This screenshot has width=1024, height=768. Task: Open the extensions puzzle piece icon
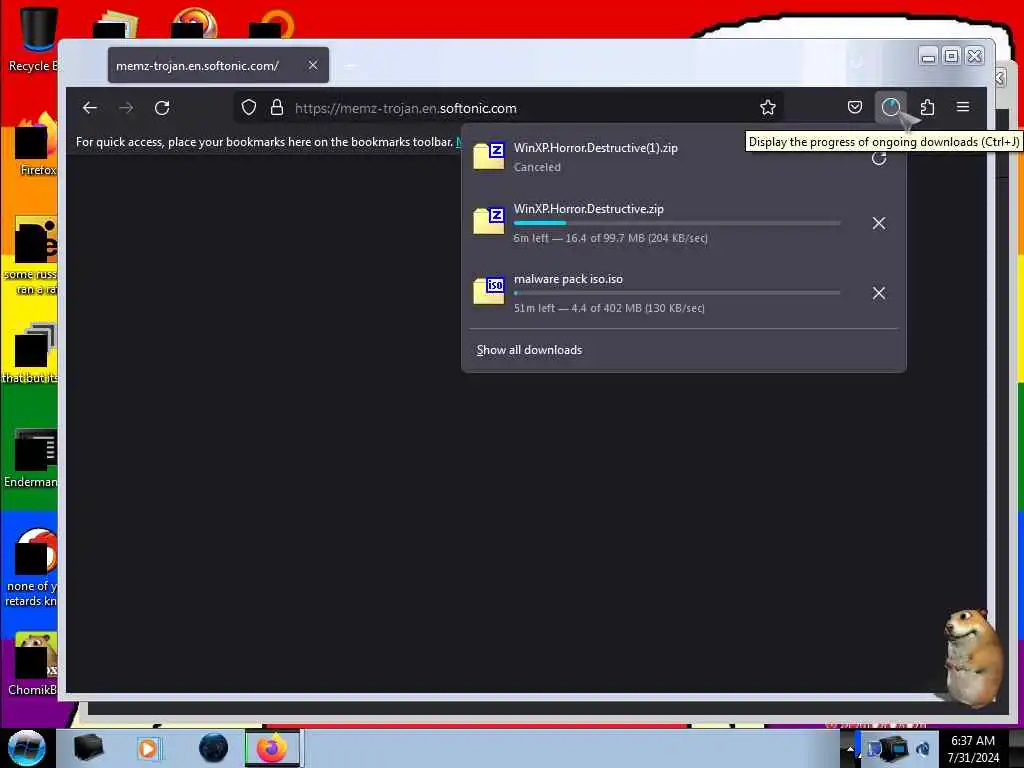pyautogui.click(x=927, y=108)
